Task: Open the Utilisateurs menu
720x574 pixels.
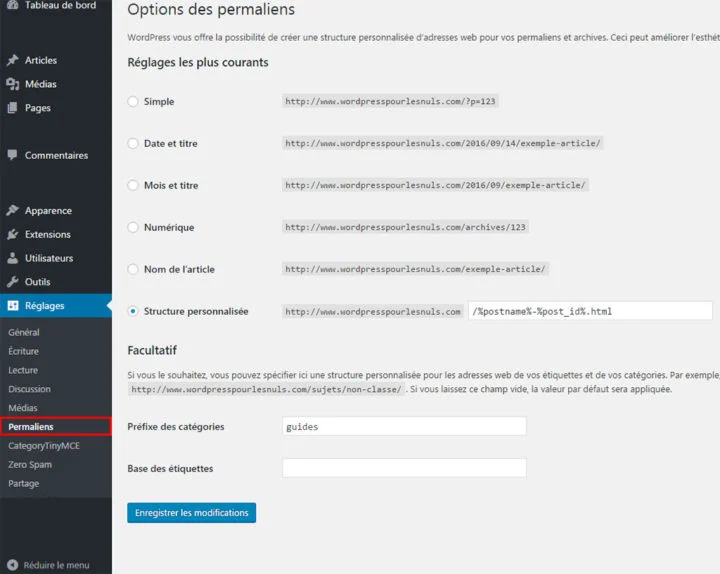Action: tap(49, 258)
